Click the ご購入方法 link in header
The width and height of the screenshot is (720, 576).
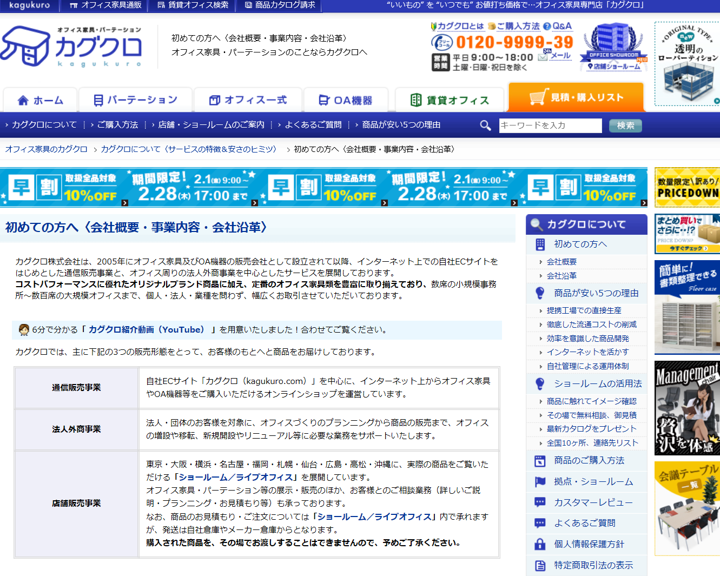tap(518, 26)
